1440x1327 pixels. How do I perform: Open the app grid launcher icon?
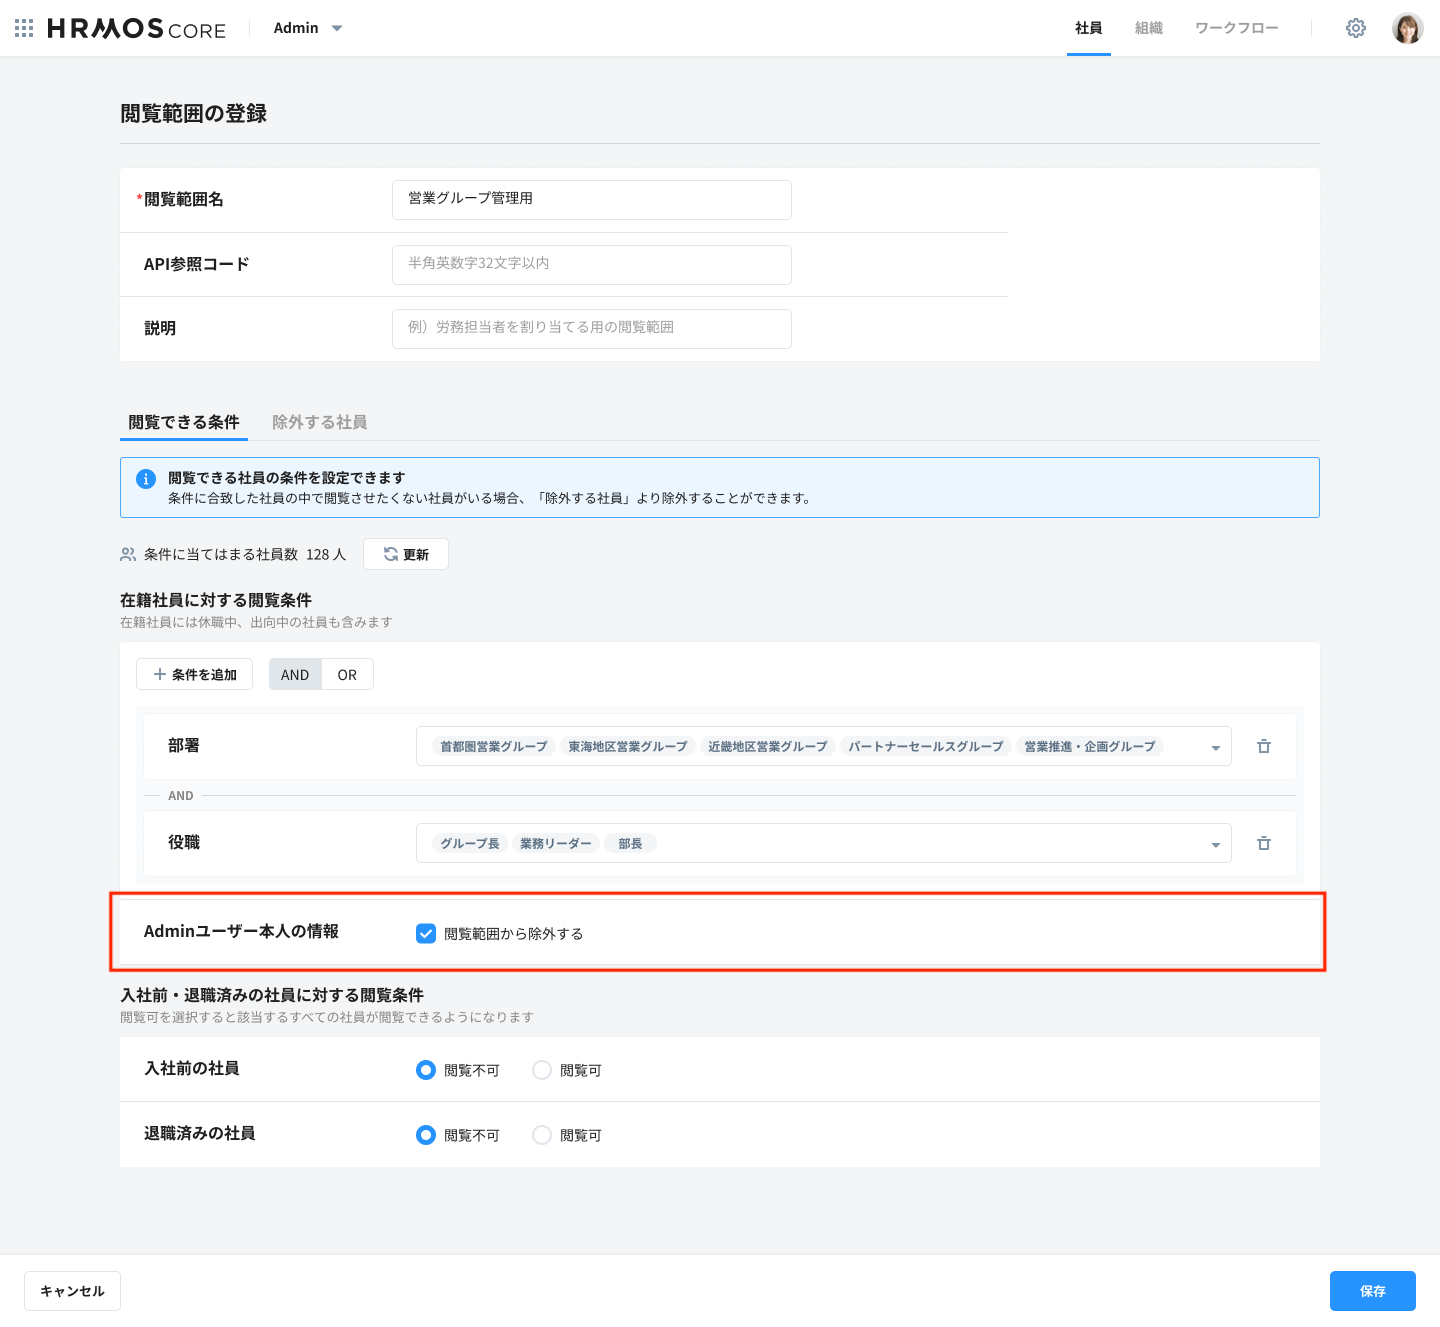[x=24, y=28]
